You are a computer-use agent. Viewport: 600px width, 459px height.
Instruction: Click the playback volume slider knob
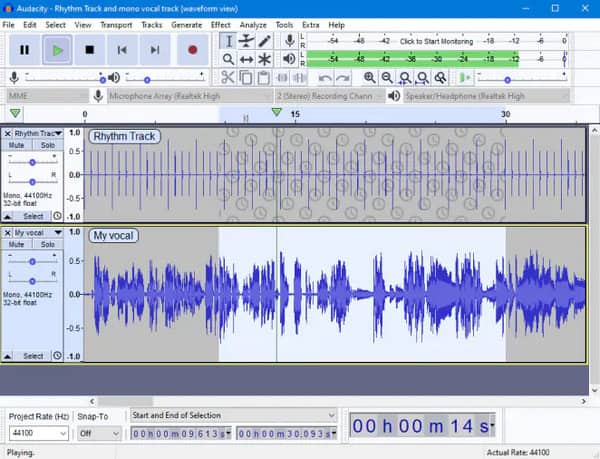147,80
